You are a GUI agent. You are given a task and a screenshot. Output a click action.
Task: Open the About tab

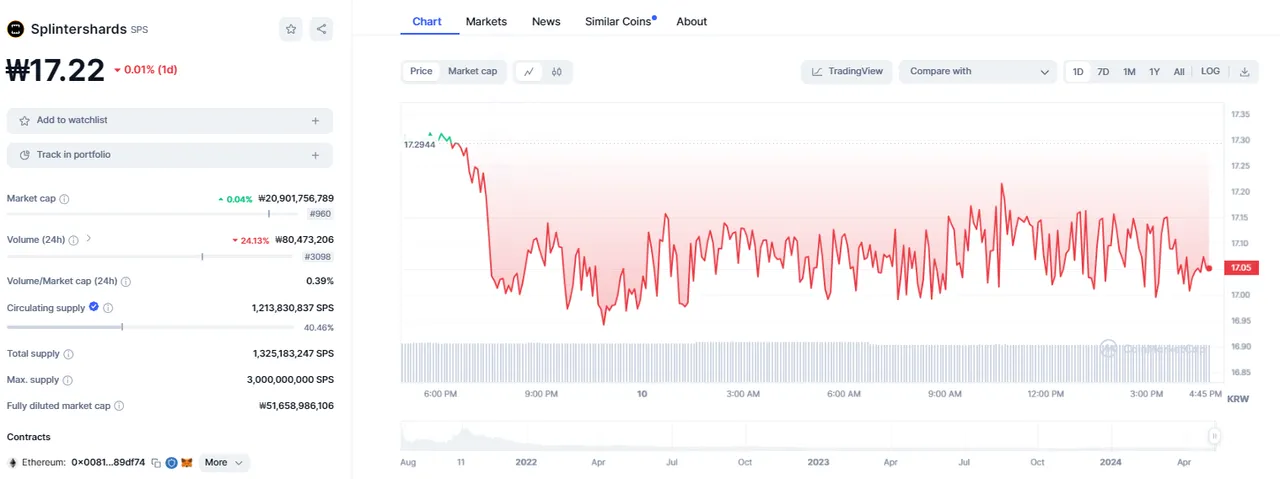point(691,21)
